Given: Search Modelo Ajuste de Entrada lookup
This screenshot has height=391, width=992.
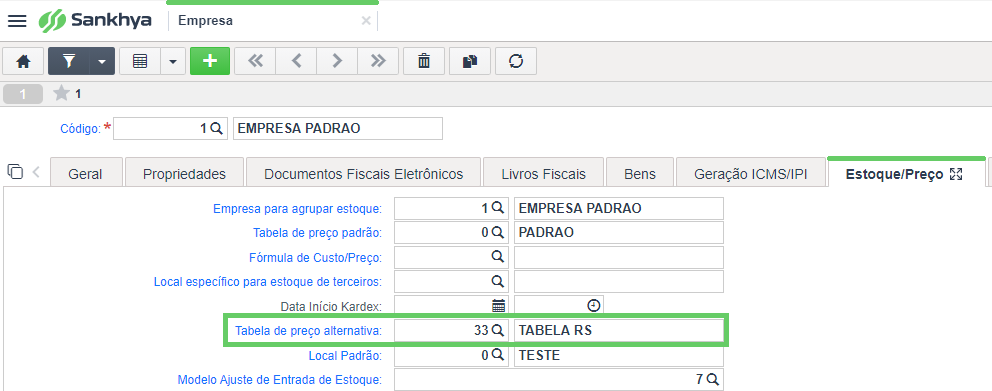Looking at the screenshot, I should (x=713, y=379).
